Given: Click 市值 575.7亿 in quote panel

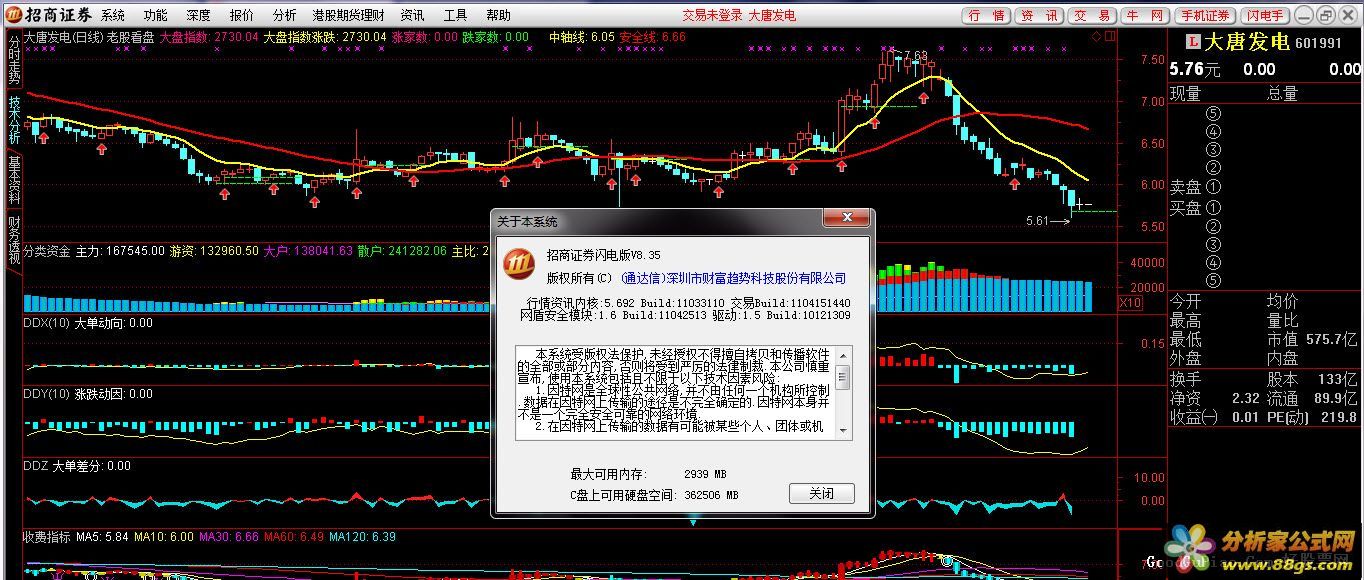Looking at the screenshot, I should coord(1312,340).
